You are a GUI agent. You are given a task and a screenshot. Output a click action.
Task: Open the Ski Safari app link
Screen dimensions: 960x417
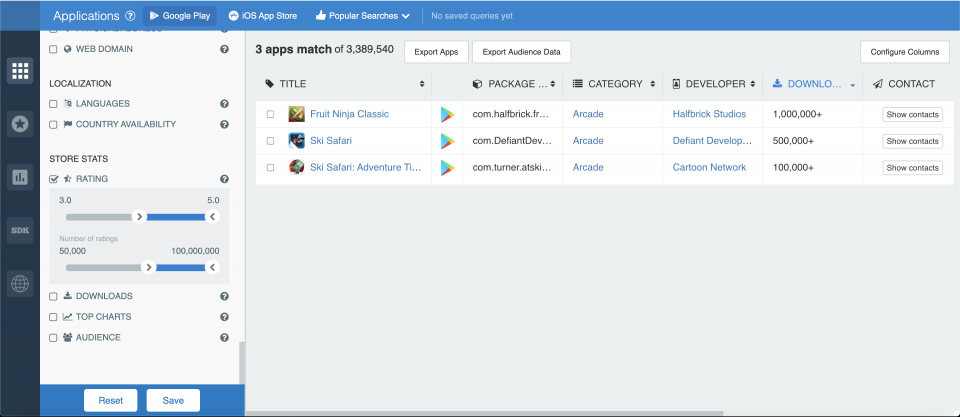[331, 141]
